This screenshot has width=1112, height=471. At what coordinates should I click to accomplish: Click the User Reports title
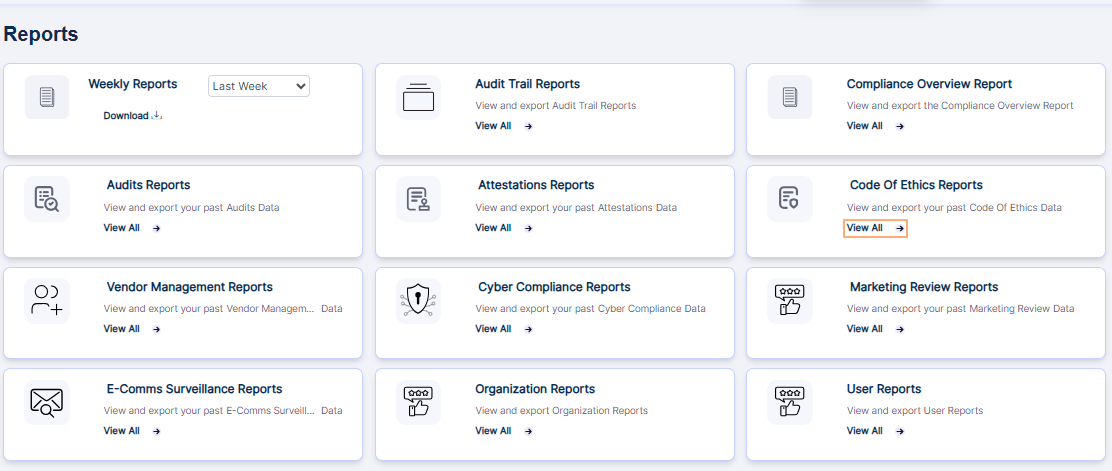pos(884,389)
